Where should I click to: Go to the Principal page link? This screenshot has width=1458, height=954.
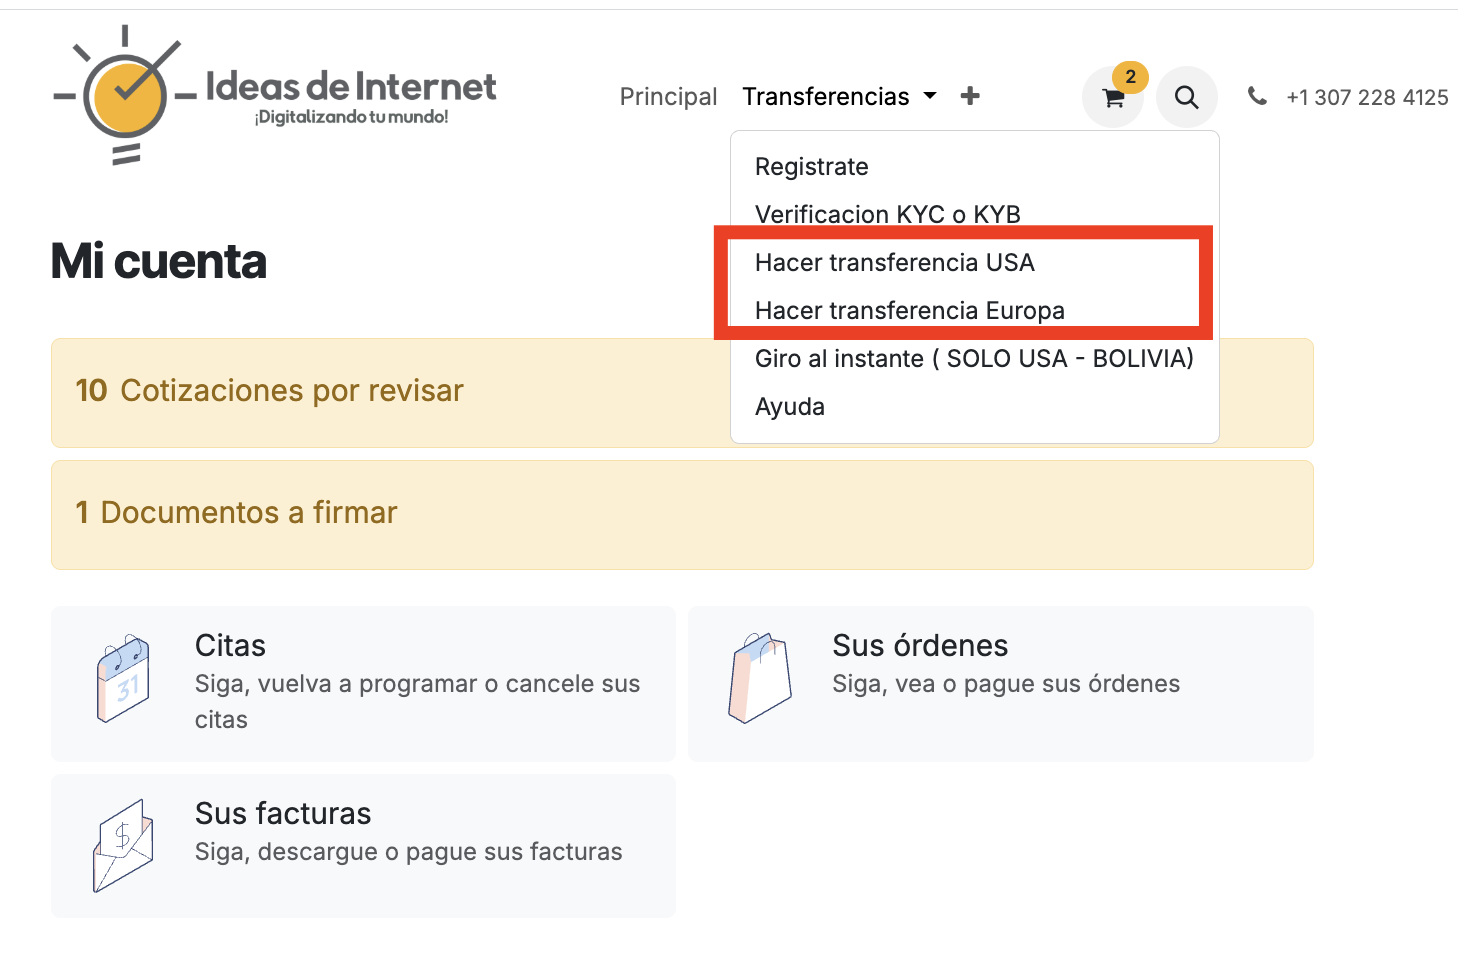[668, 97]
